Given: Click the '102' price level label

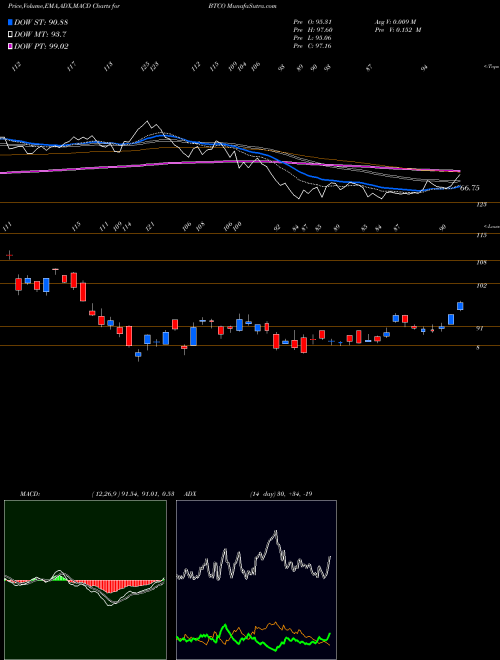Looking at the screenshot, I should click(481, 286).
